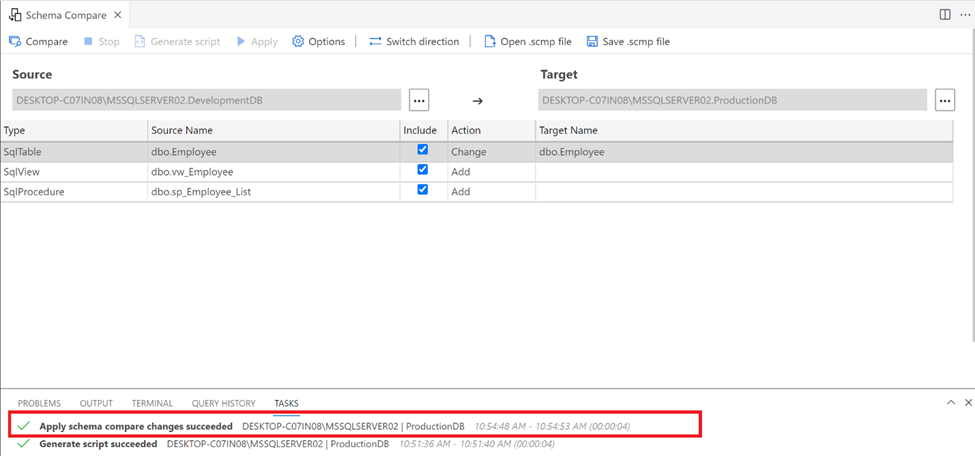975x456 pixels.
Task: Uncheck Include for dbo.Employee table
Action: [422, 150]
